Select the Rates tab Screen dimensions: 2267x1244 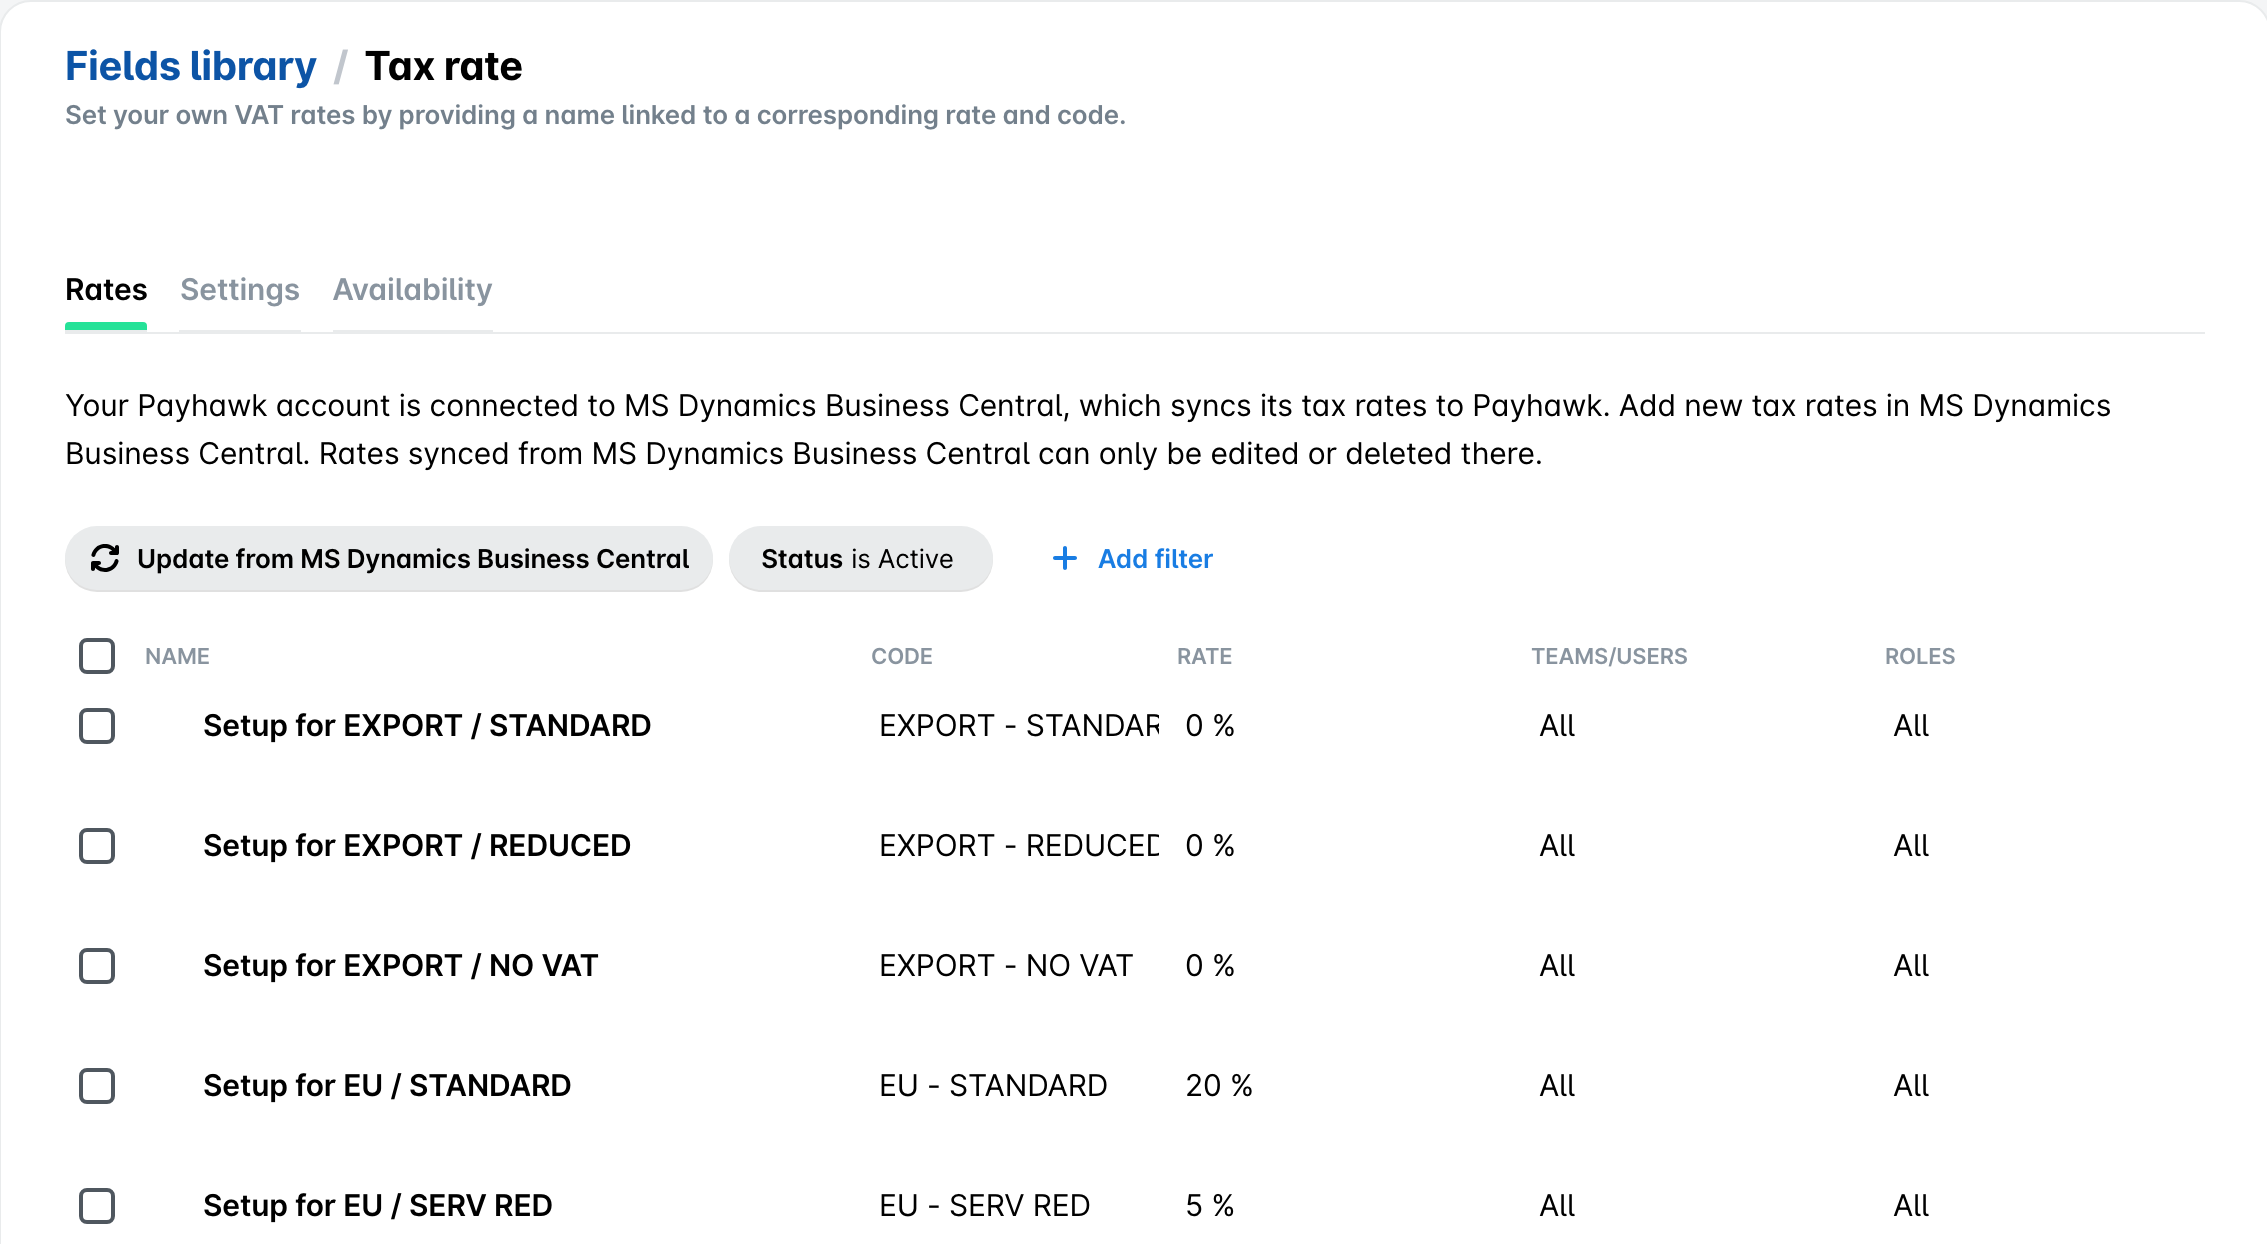tap(106, 290)
